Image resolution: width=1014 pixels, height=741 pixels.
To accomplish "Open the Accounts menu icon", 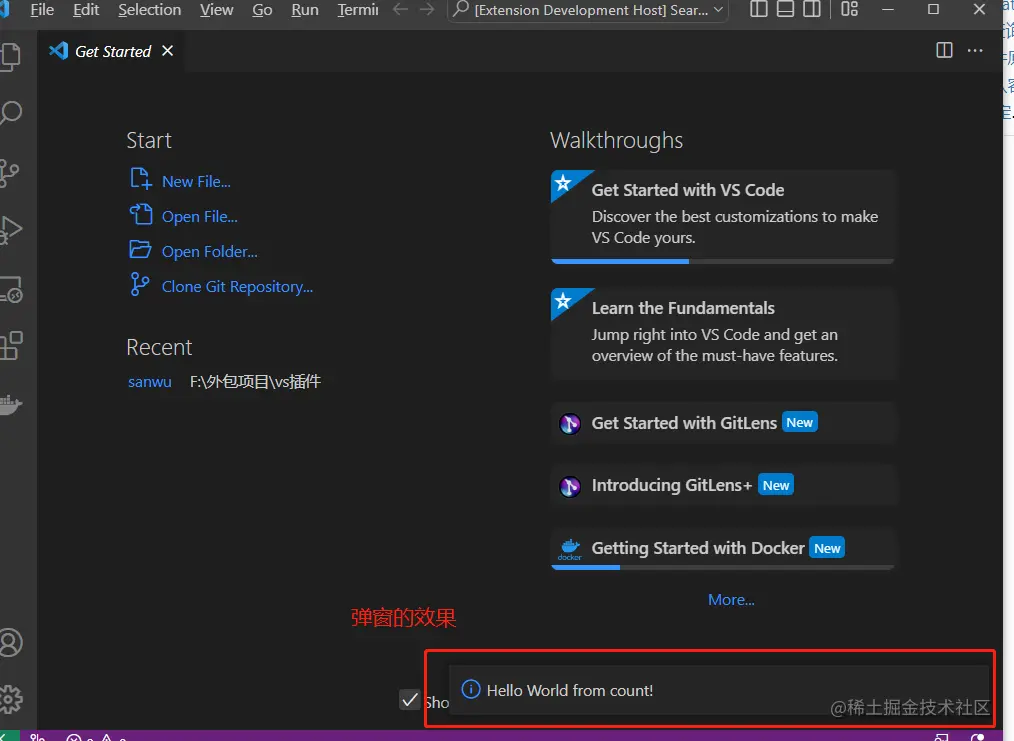I will click(x=11, y=643).
